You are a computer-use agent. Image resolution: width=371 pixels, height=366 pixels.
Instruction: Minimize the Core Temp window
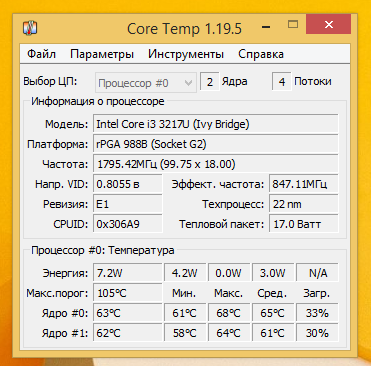tap(266, 27)
